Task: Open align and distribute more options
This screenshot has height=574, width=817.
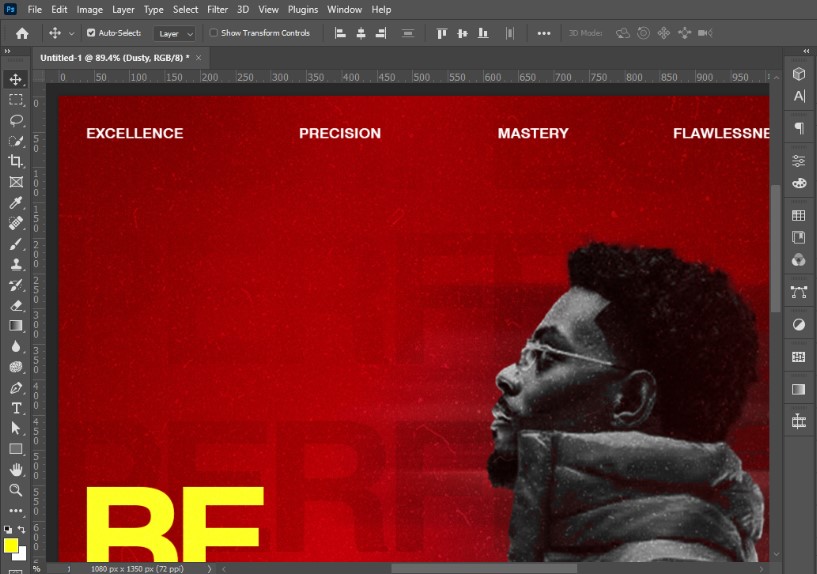Action: [x=544, y=33]
